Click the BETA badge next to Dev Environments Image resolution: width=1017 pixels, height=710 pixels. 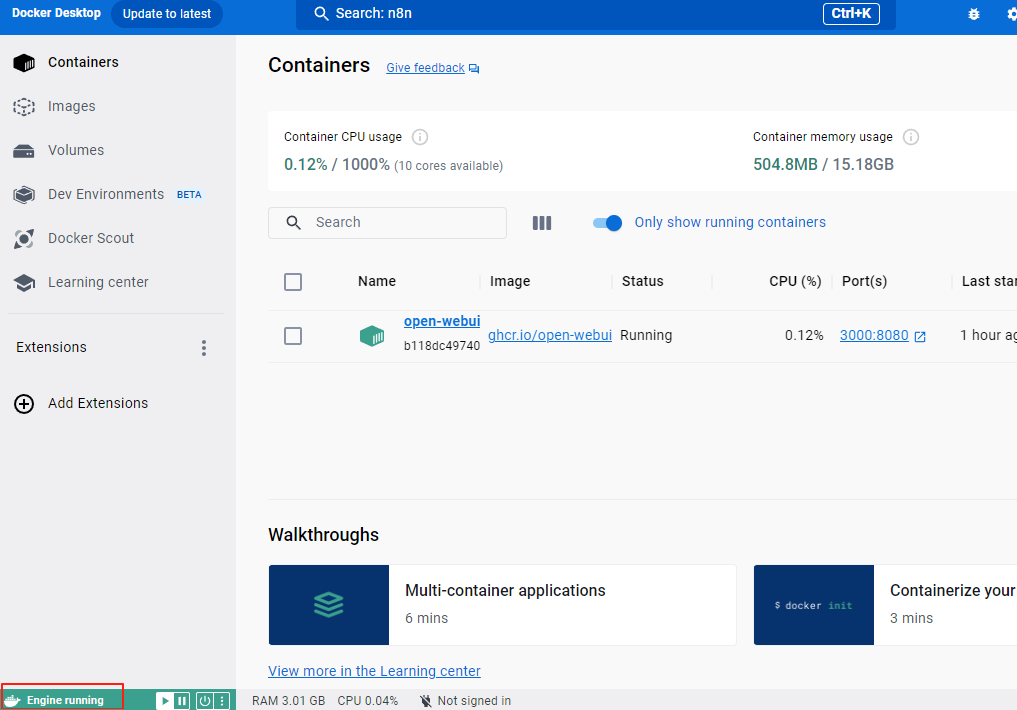click(189, 195)
